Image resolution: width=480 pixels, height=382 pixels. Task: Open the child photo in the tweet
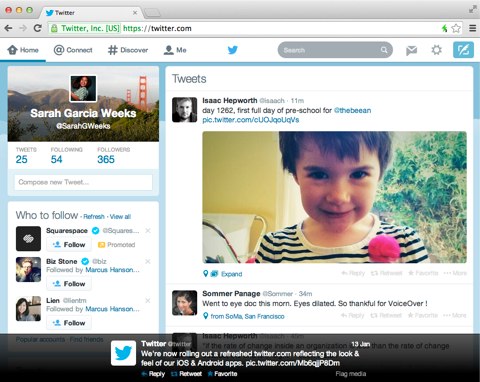334,197
